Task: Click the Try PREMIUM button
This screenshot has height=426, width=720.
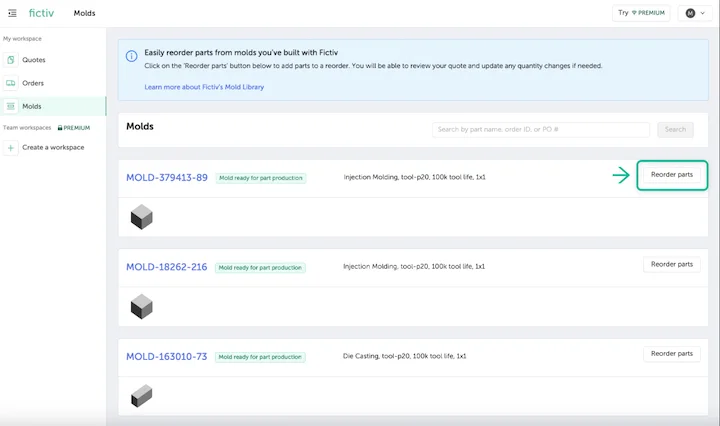Action: coord(641,13)
